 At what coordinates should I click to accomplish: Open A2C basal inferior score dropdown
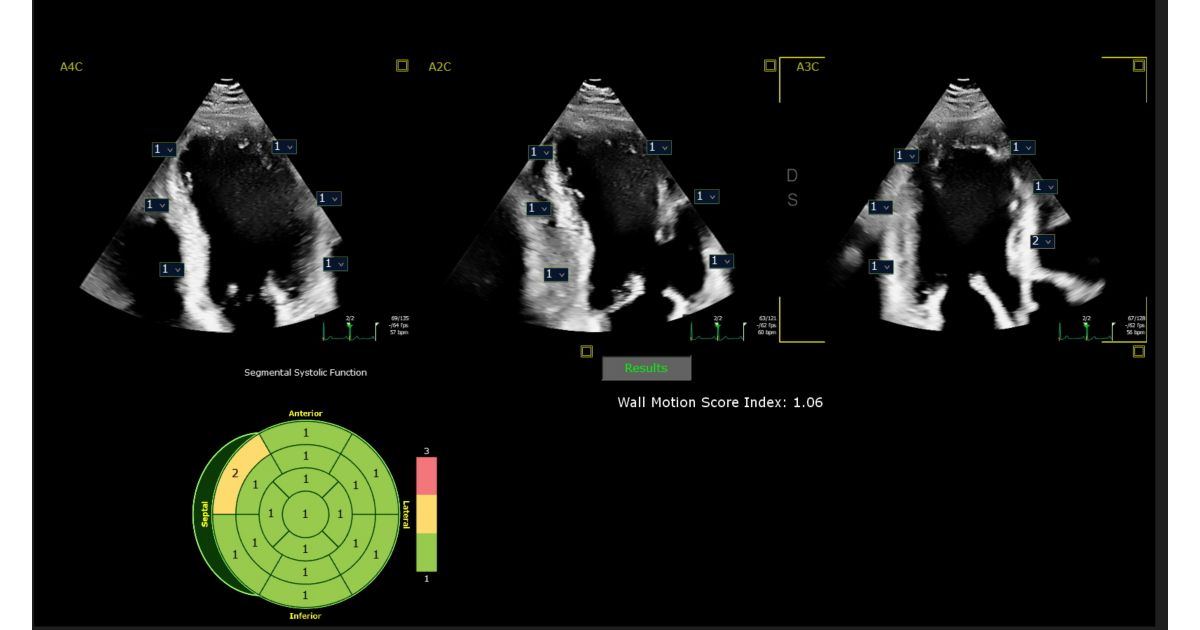(x=556, y=274)
